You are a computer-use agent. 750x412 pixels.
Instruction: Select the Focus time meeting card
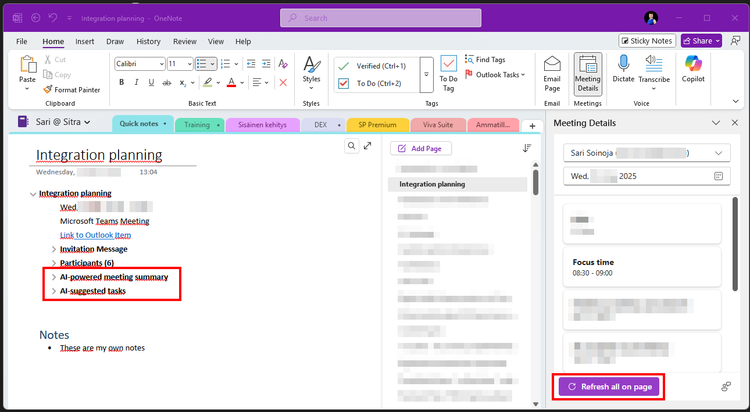(x=641, y=267)
